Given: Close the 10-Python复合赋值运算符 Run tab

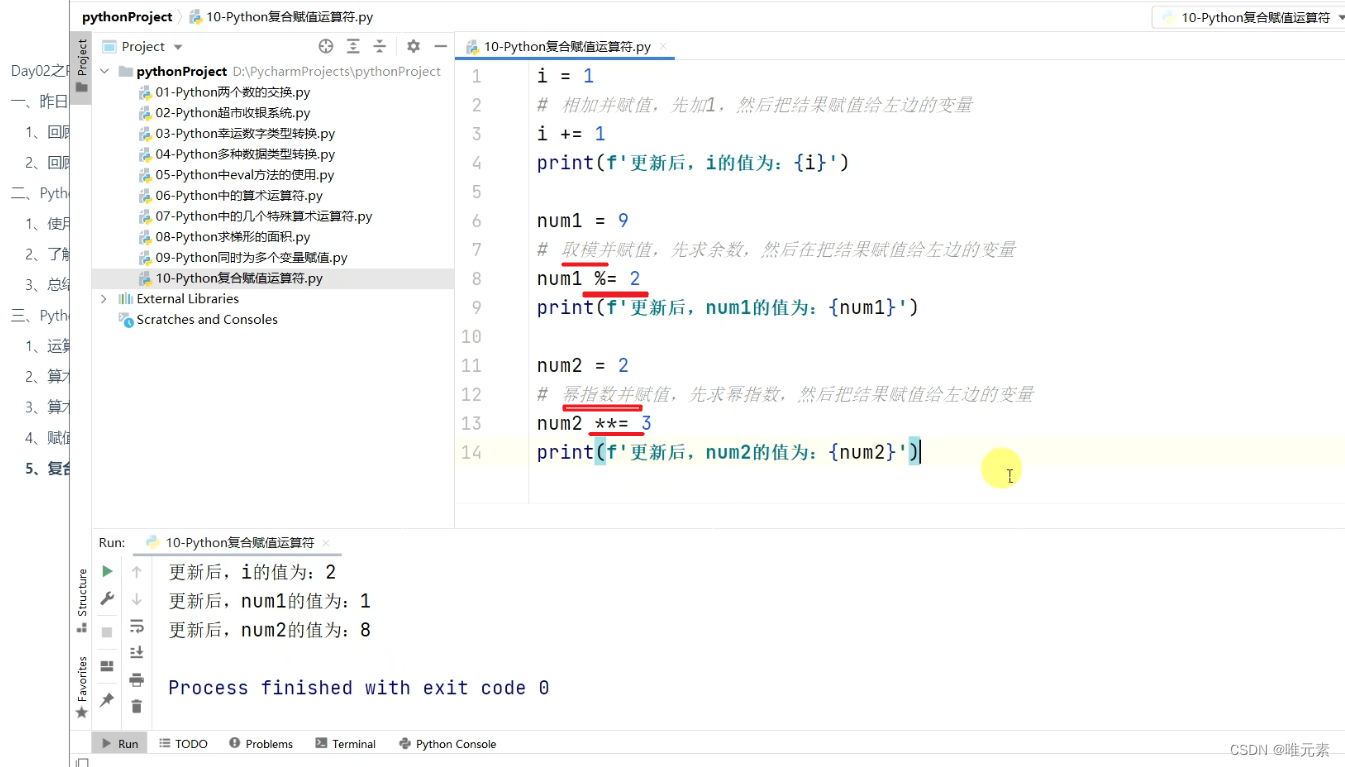Looking at the screenshot, I should click(x=326, y=543).
